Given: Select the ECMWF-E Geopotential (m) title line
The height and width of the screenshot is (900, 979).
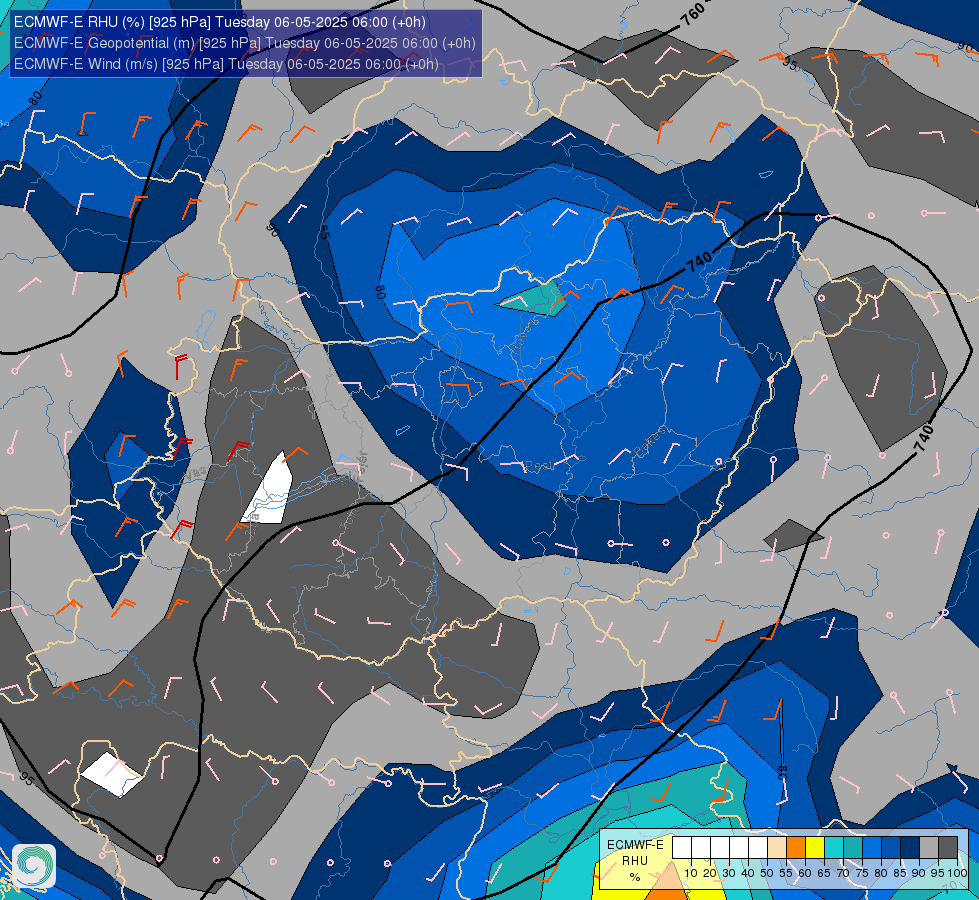Looking at the screenshot, I should click(x=244, y=43).
